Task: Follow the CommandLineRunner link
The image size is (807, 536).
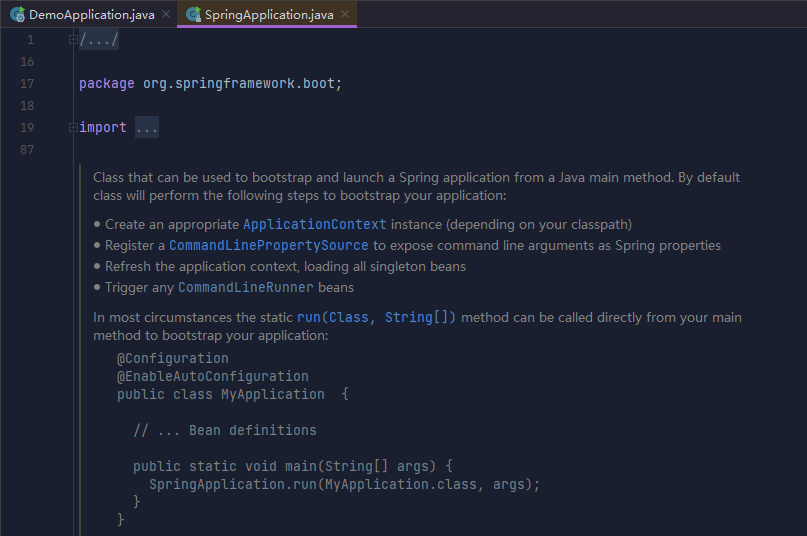Action: pos(245,287)
